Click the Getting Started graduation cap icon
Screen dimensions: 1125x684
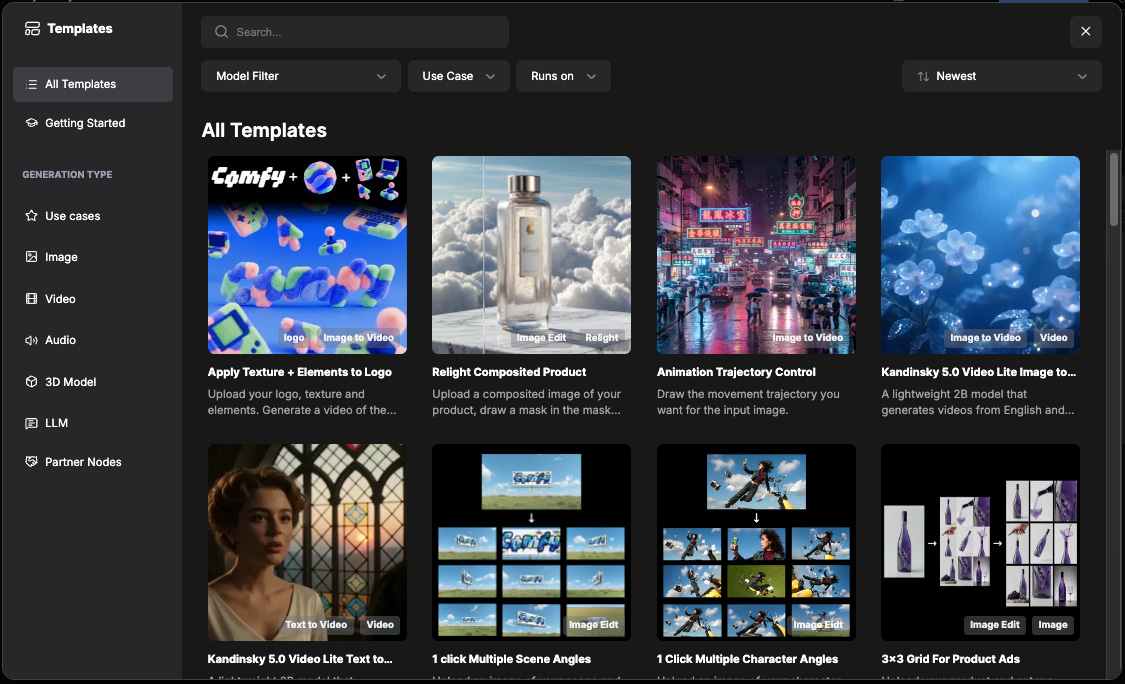(32, 123)
